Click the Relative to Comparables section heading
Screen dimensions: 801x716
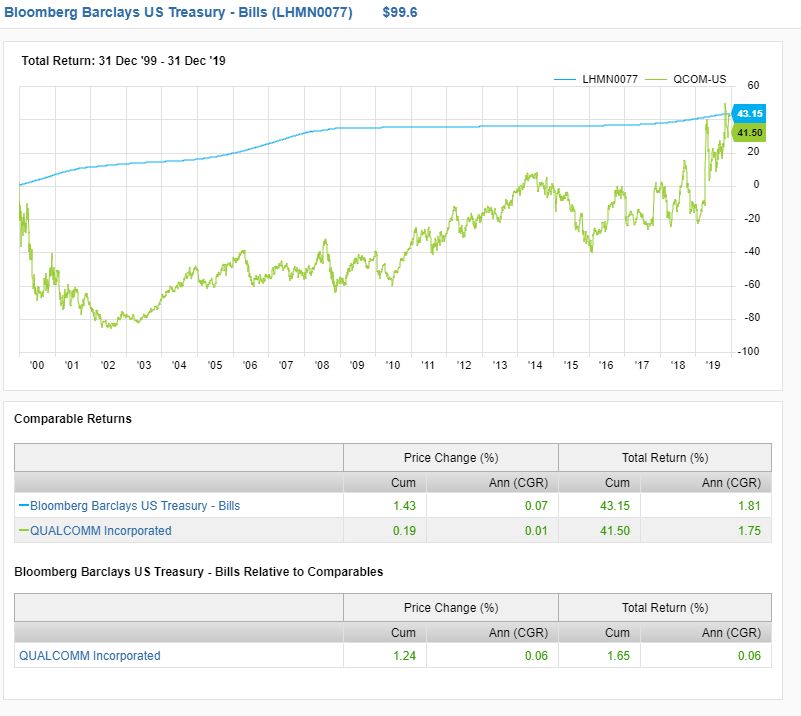(x=199, y=571)
